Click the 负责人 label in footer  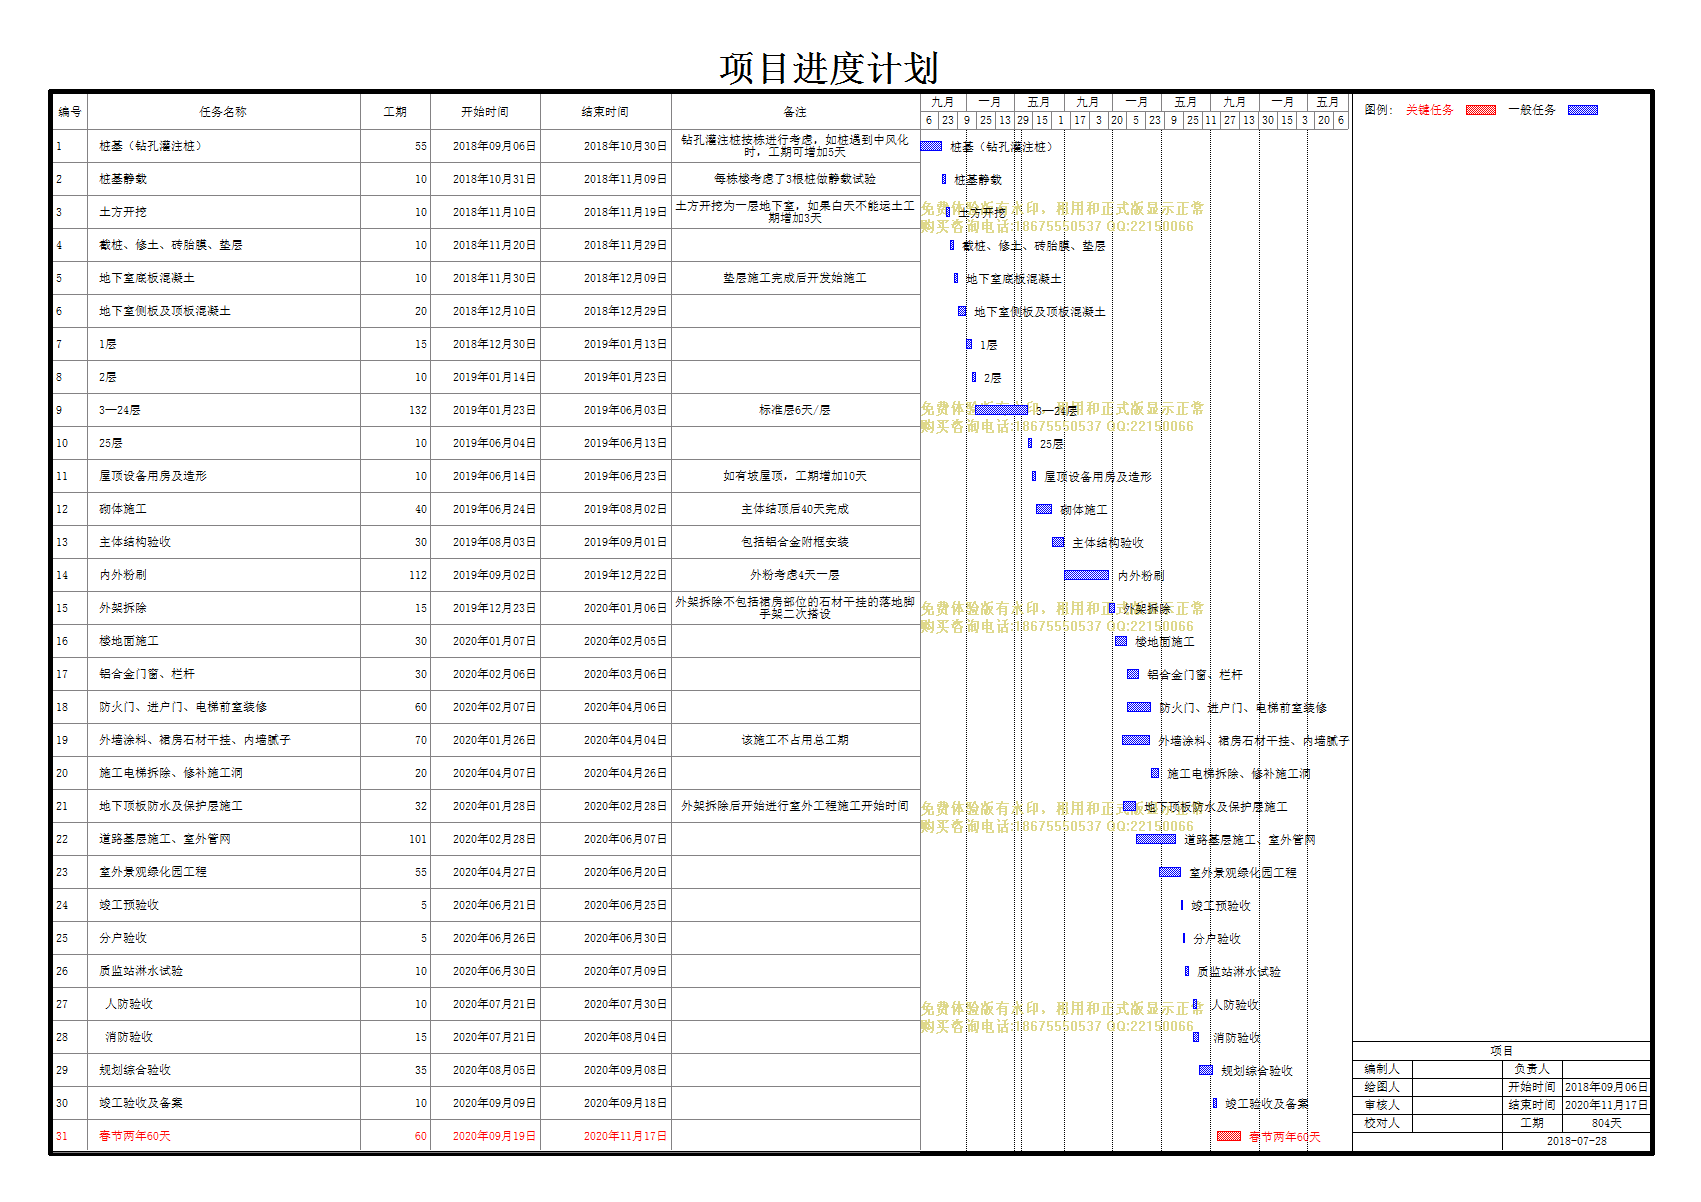tap(1532, 1069)
